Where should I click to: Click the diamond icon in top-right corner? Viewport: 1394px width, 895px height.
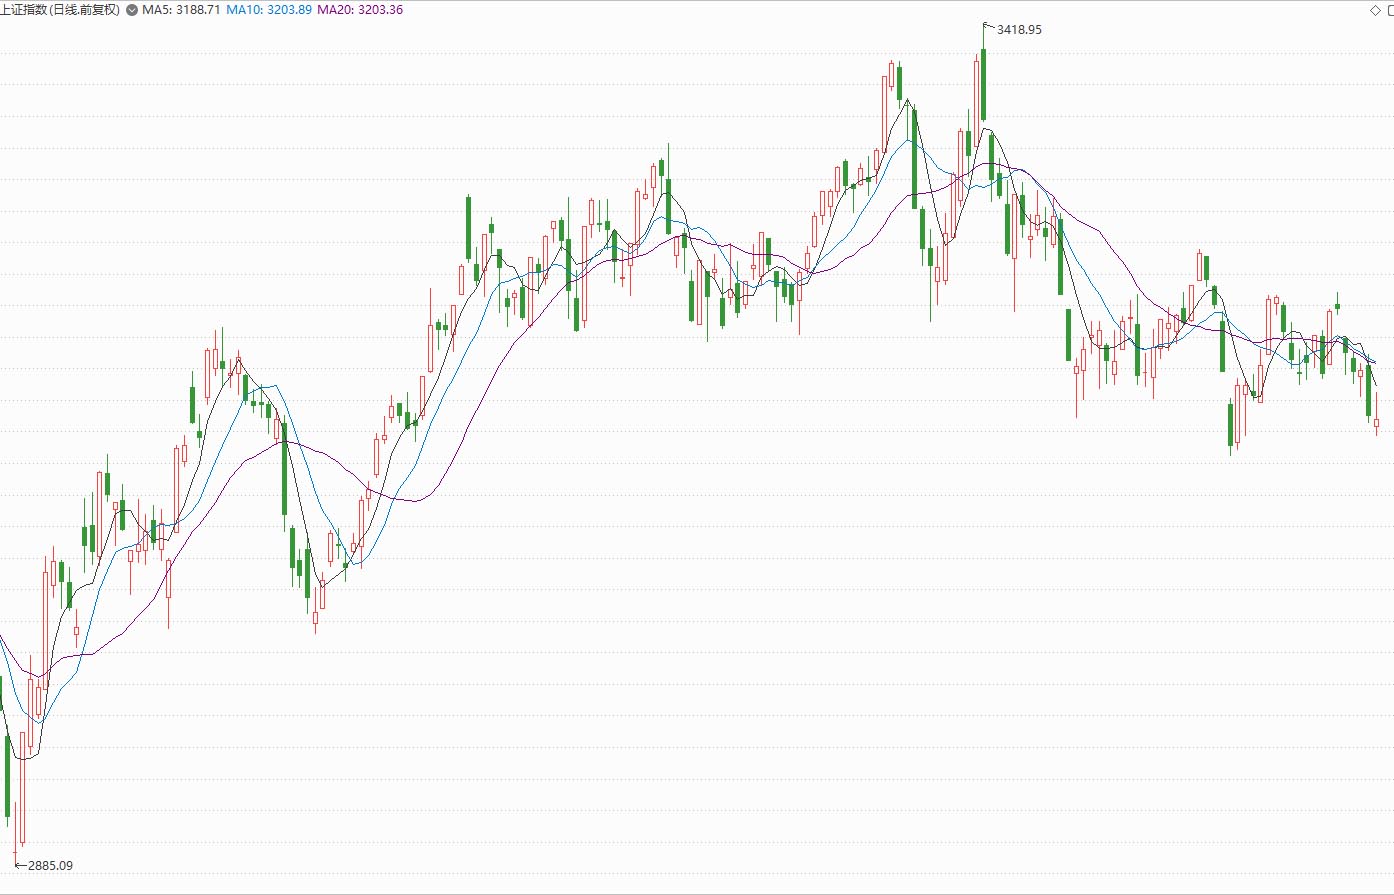pos(1376,10)
